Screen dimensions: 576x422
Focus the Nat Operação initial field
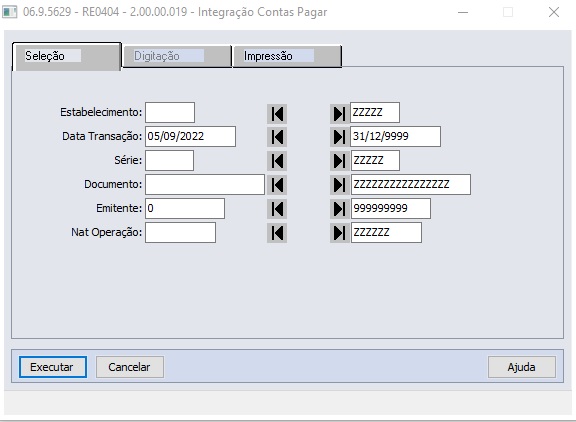coord(180,232)
